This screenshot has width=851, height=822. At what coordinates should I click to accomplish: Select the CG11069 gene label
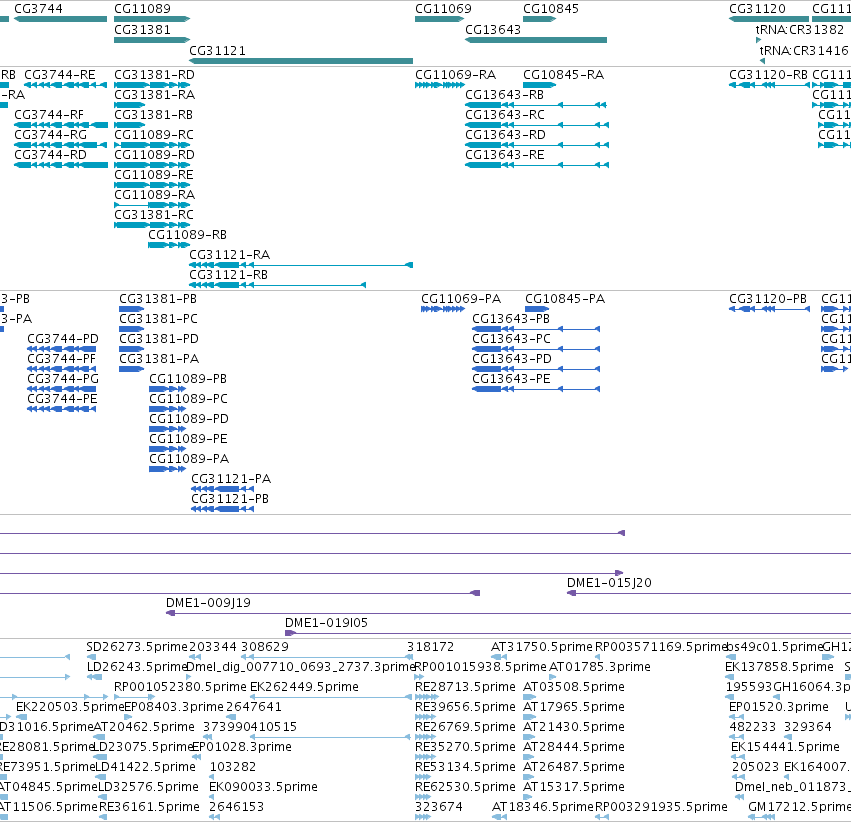(443, 9)
